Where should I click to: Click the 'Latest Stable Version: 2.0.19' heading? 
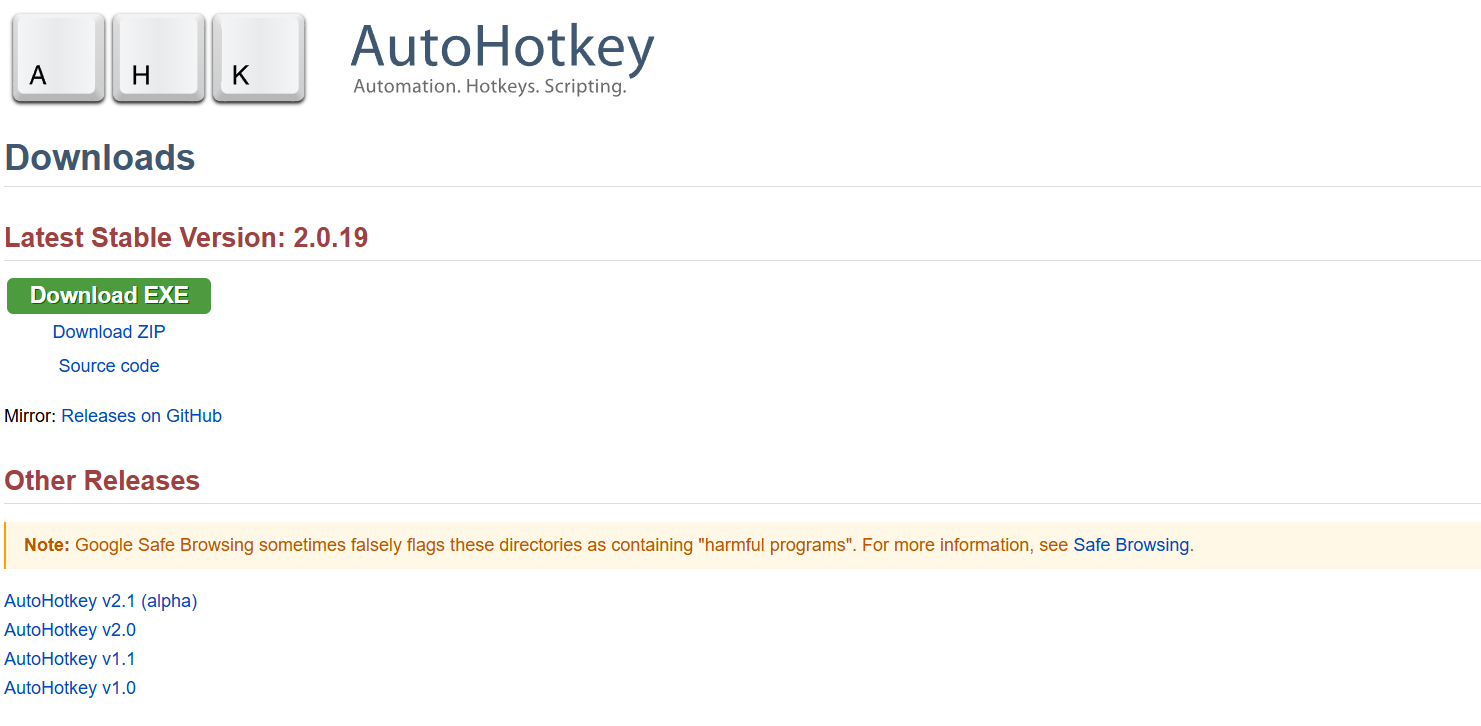pos(186,237)
